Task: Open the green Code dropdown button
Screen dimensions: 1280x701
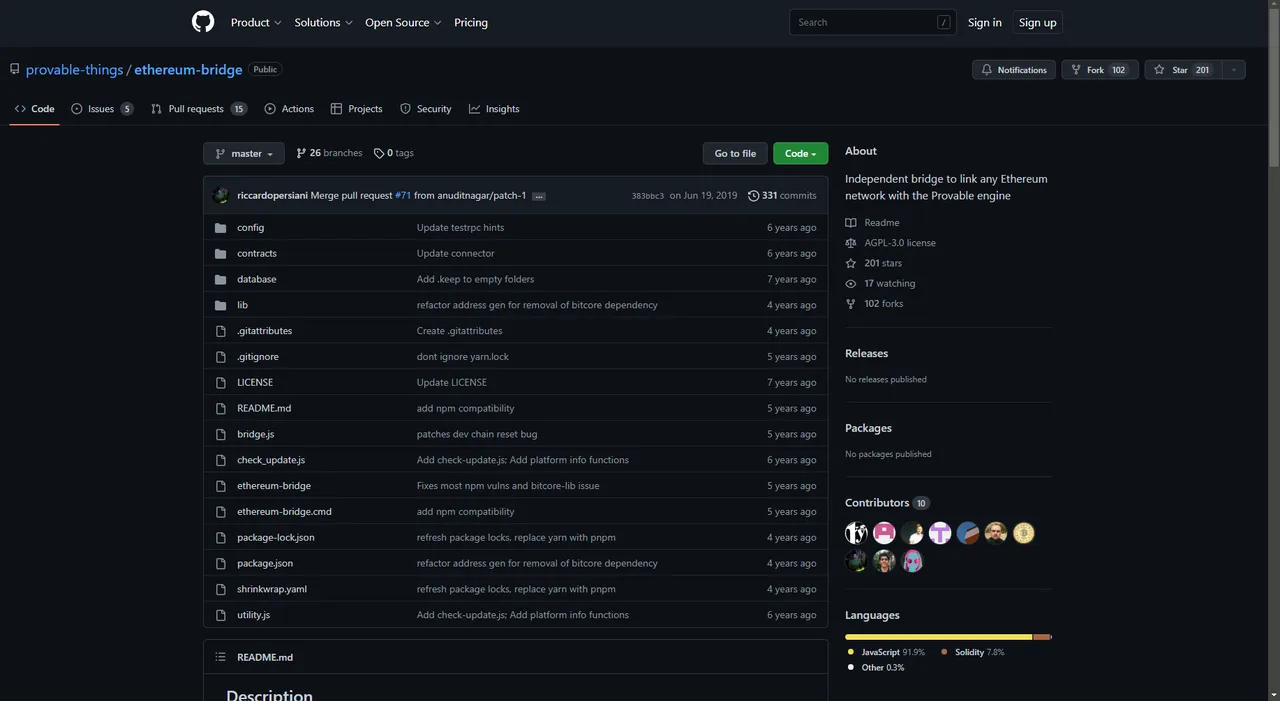Action: [x=800, y=153]
